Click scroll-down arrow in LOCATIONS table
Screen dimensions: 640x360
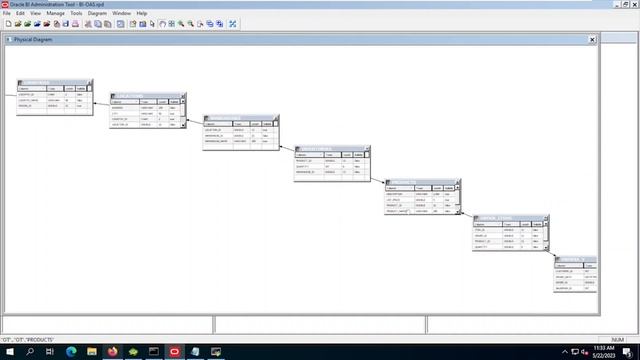[x=183, y=125]
